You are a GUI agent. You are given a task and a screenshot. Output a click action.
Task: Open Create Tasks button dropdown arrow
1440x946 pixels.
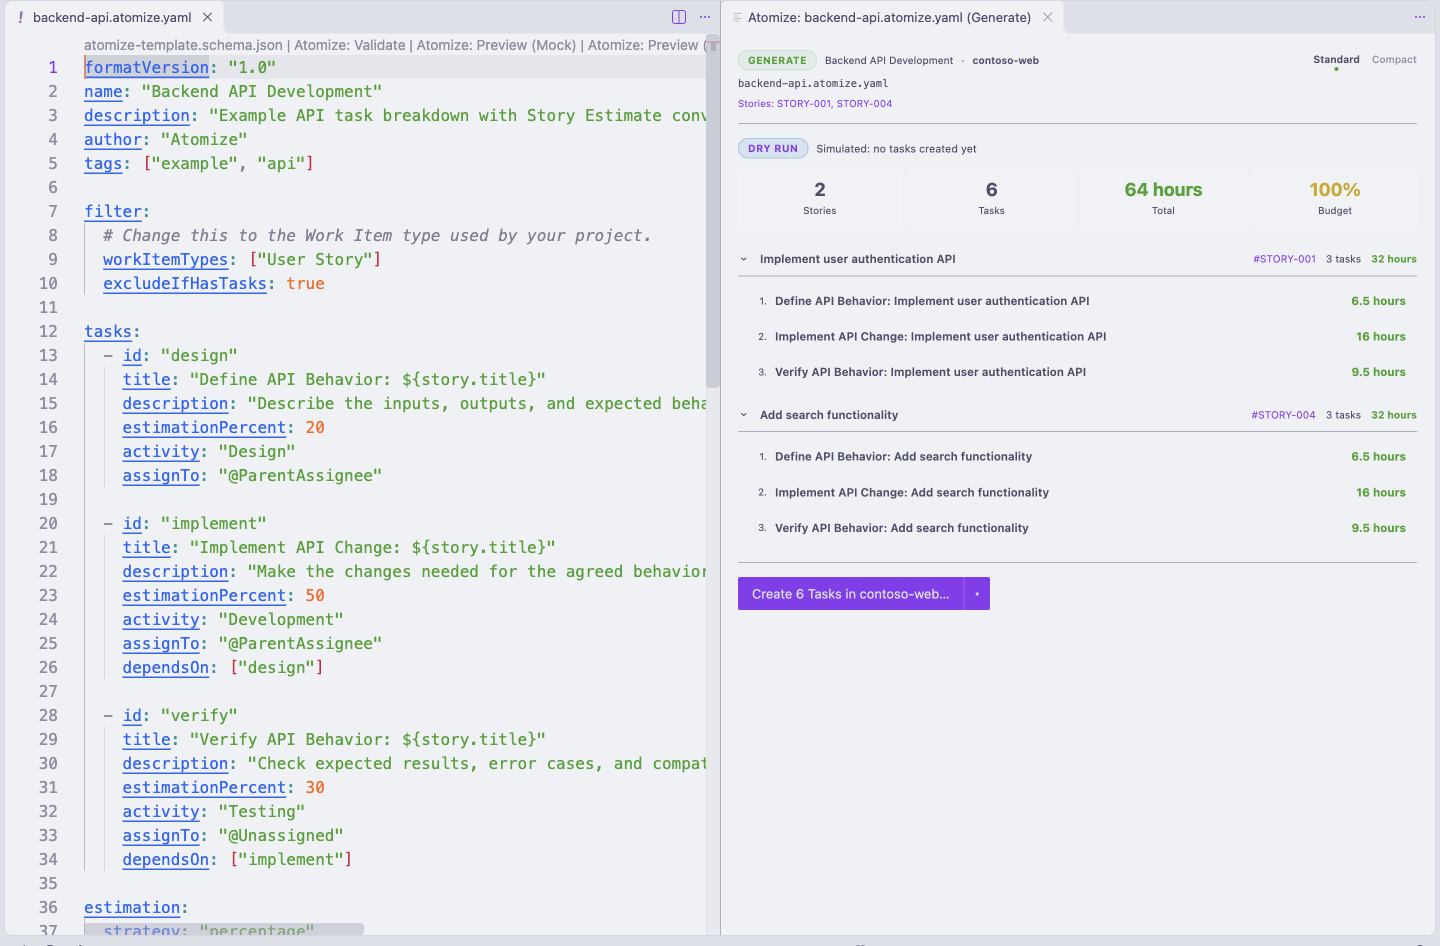[977, 594]
